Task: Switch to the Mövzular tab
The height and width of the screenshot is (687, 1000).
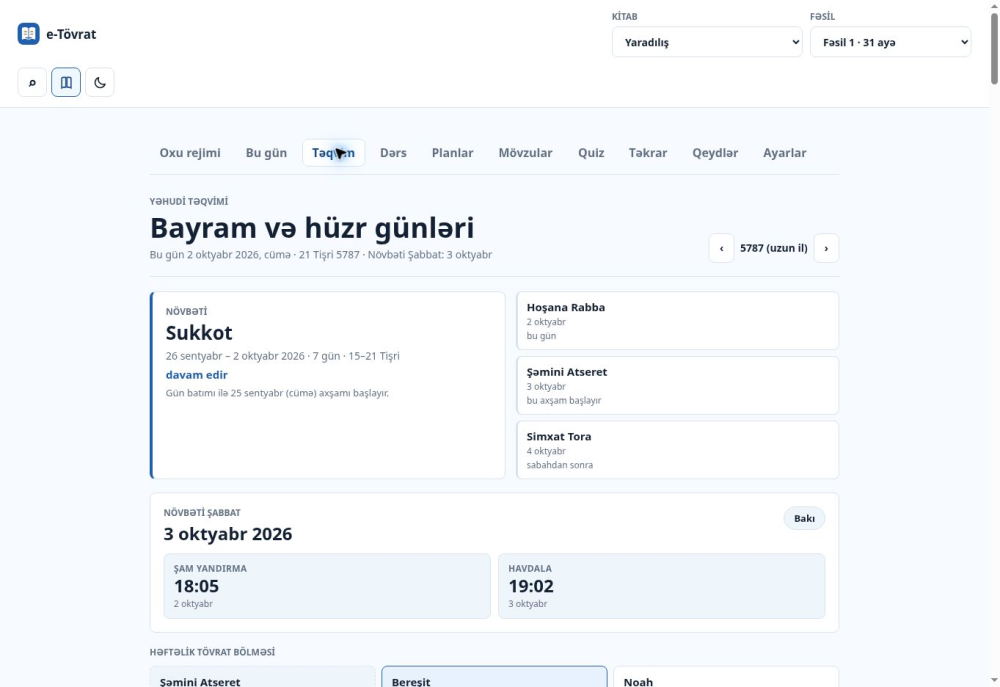Action: pos(526,153)
